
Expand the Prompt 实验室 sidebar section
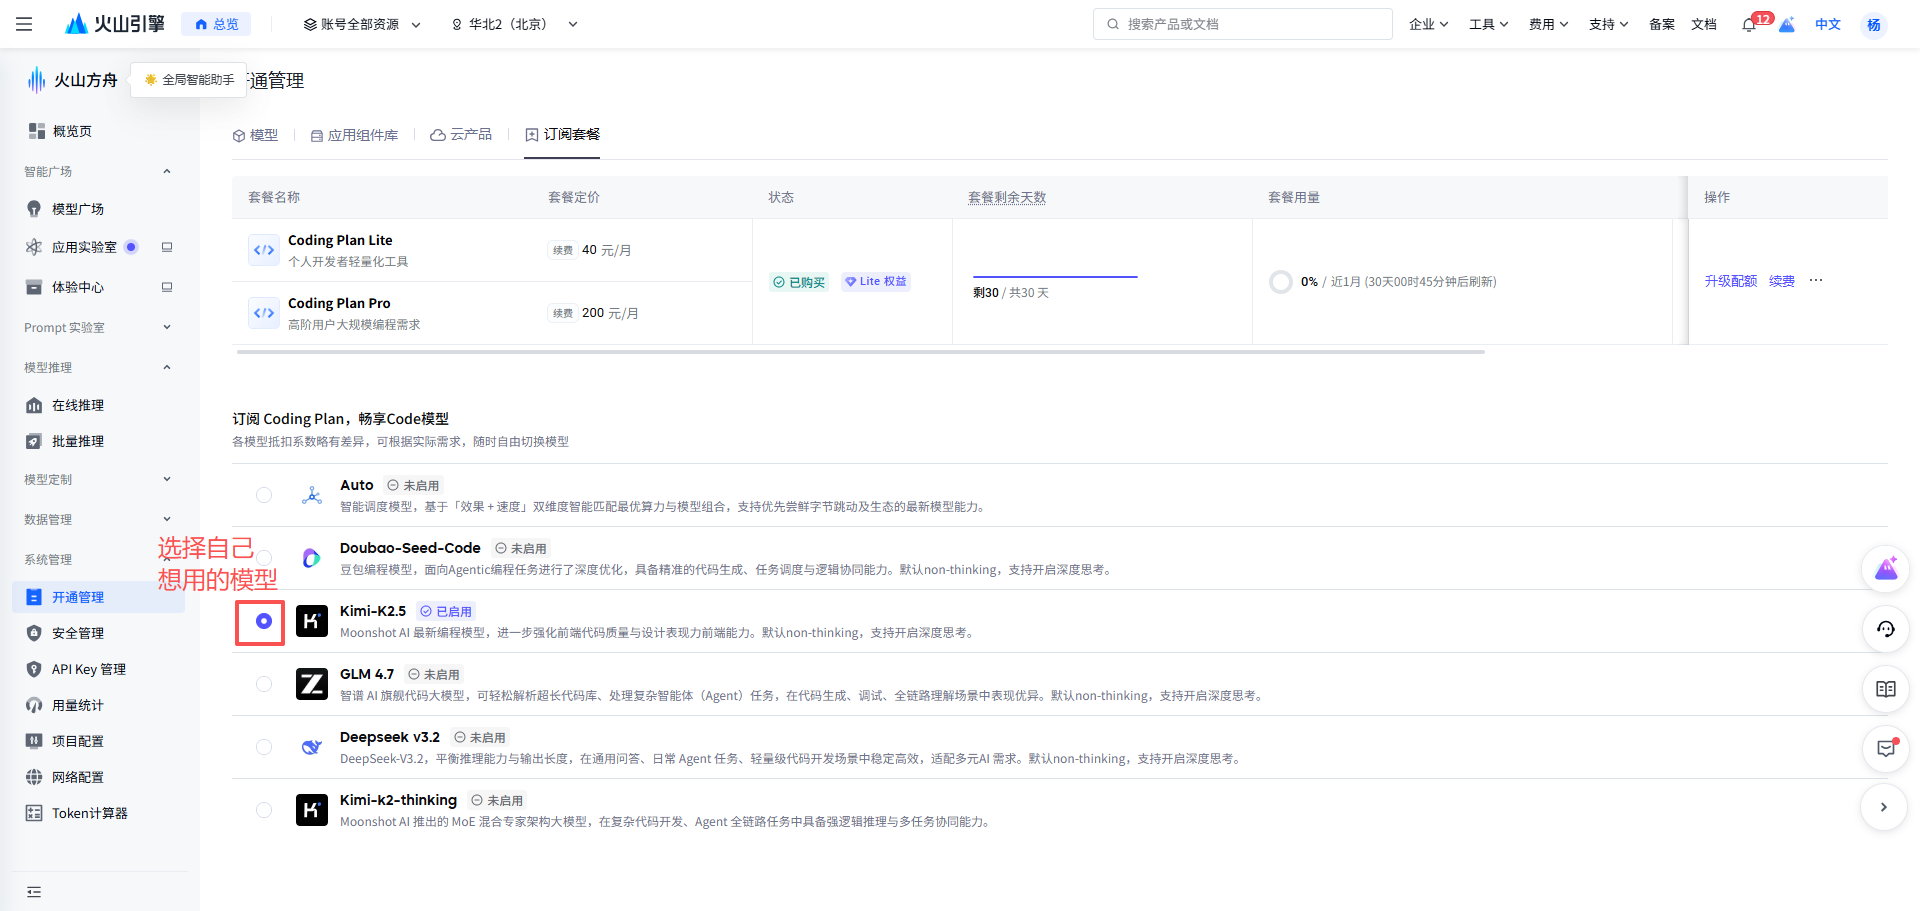click(x=96, y=327)
